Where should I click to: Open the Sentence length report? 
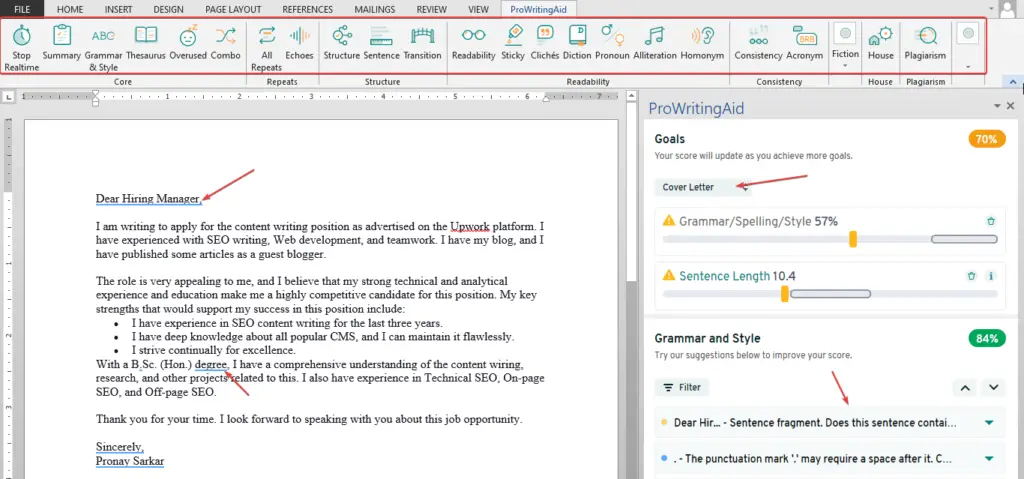pos(381,44)
